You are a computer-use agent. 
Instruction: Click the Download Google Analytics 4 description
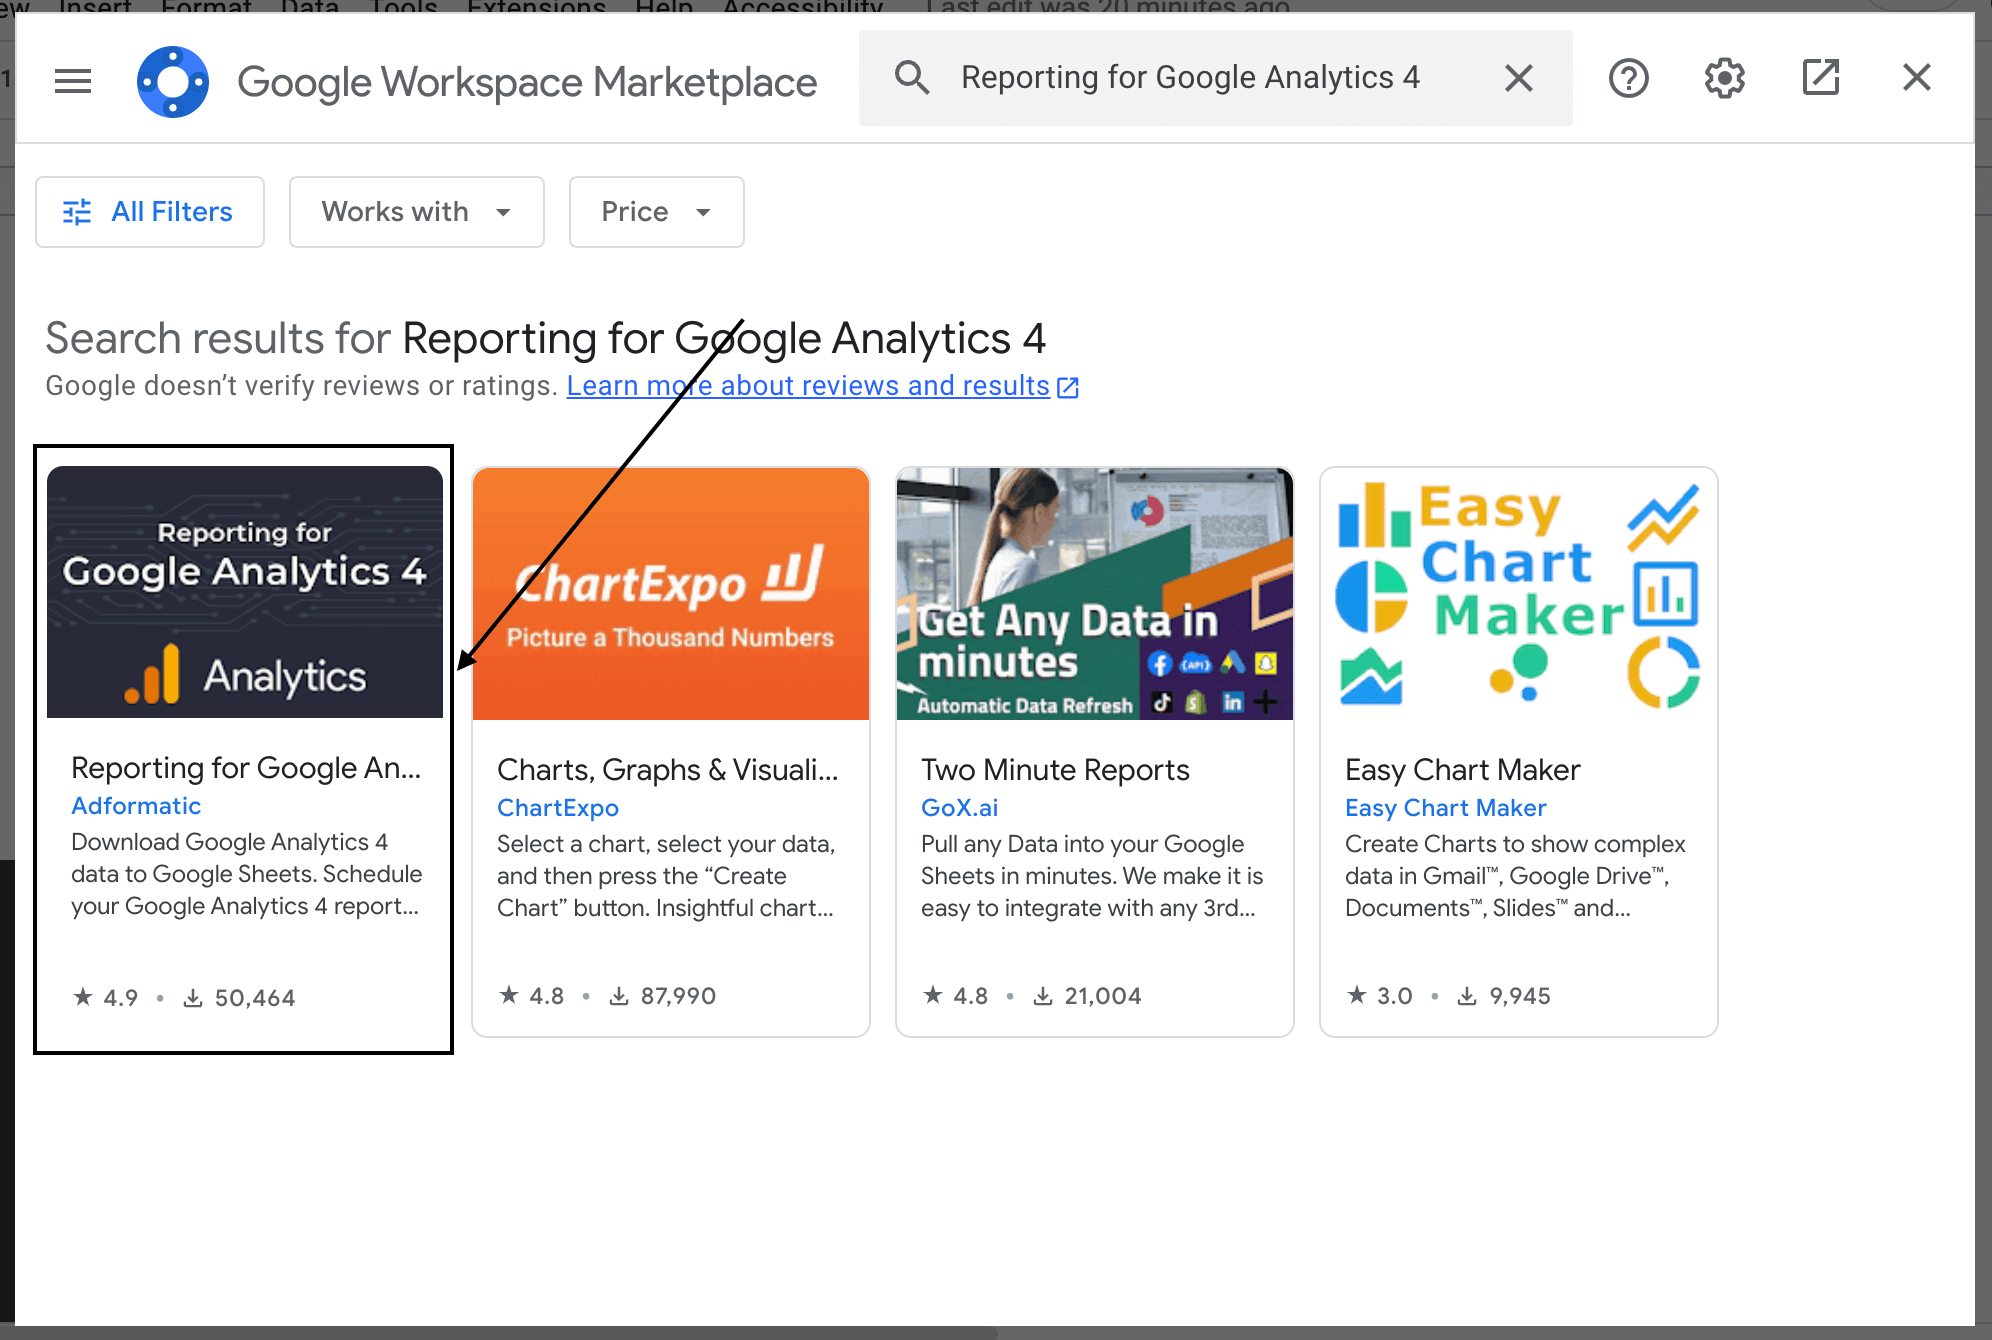click(x=246, y=874)
